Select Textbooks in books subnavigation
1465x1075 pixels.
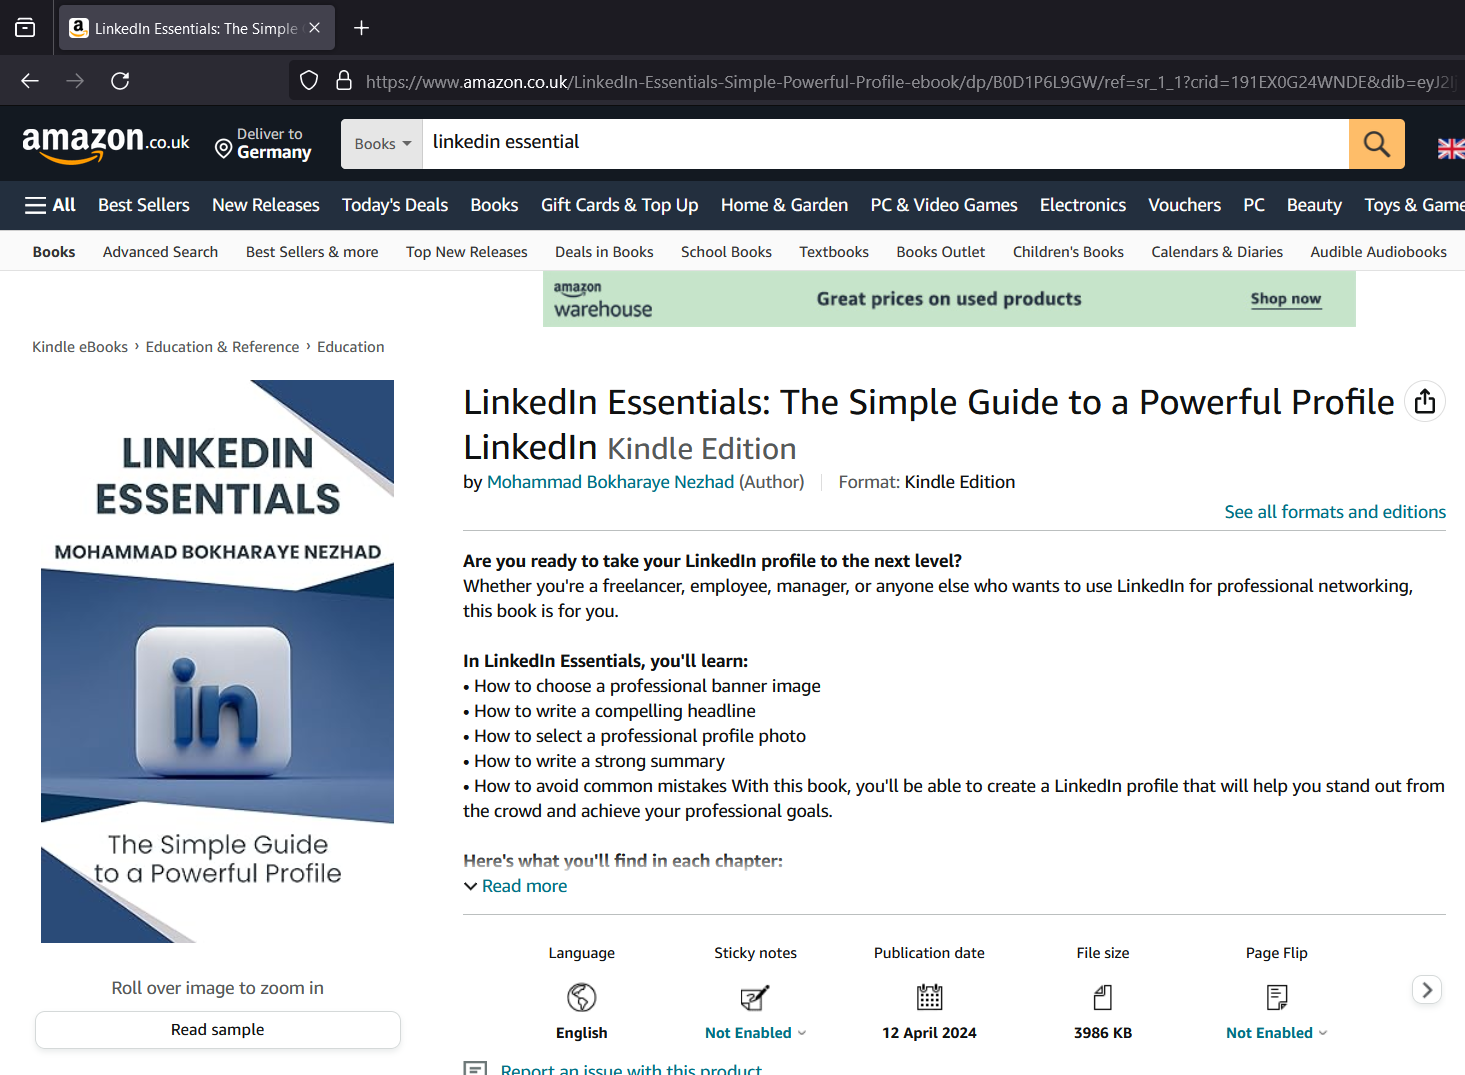(x=833, y=252)
